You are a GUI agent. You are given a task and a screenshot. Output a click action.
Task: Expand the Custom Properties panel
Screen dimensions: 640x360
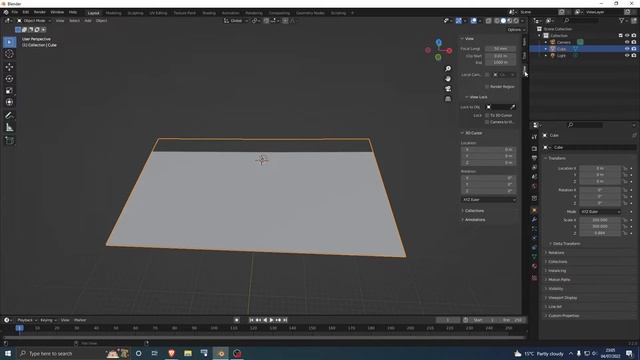pyautogui.click(x=562, y=316)
